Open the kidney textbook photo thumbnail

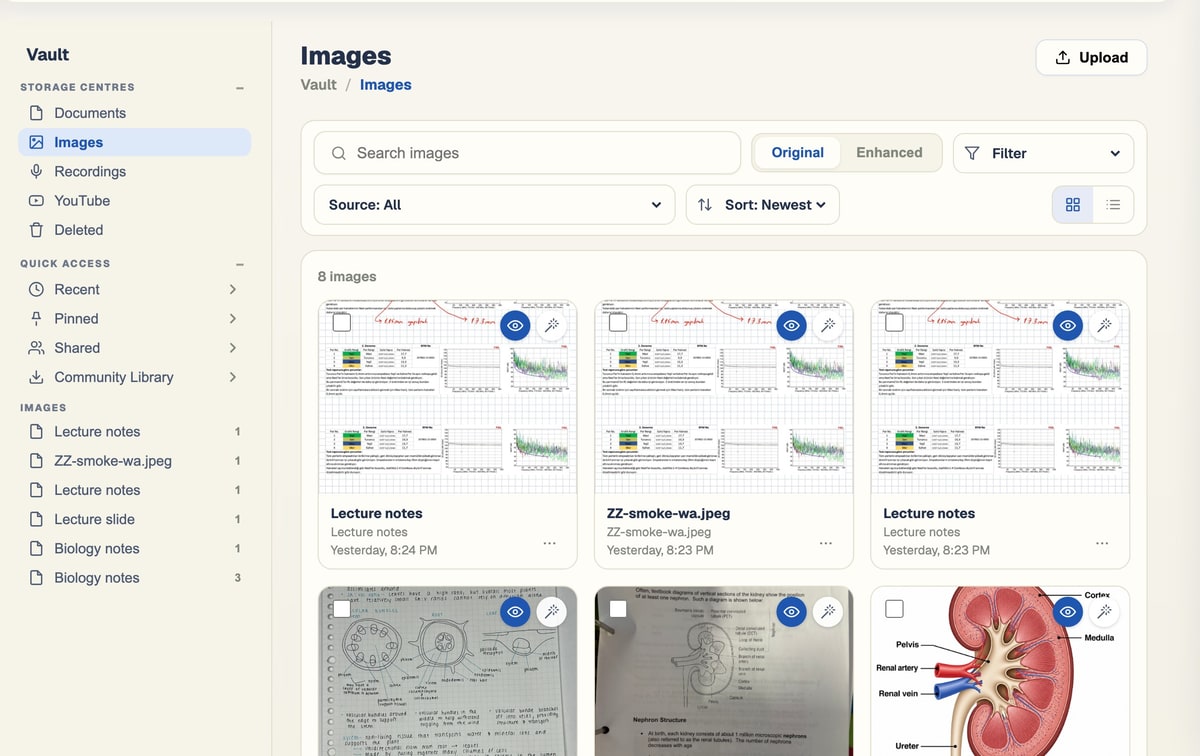[x=724, y=671]
